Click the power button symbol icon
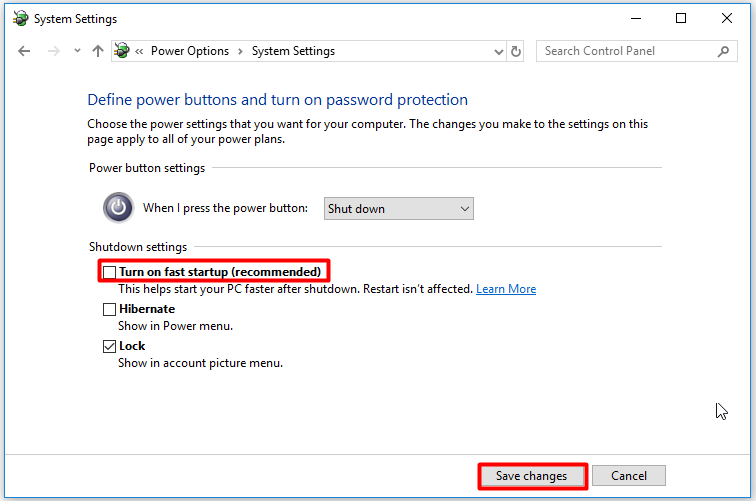 pyautogui.click(x=118, y=208)
